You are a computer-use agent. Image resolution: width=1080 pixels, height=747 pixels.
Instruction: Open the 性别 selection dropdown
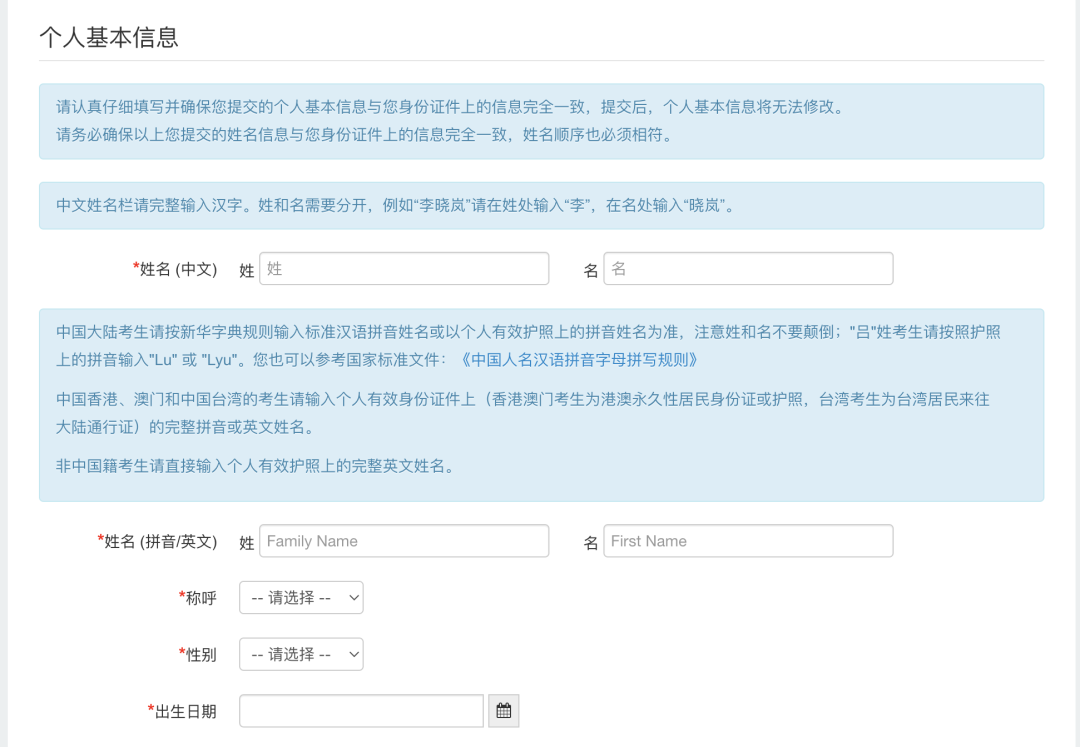pyautogui.click(x=301, y=654)
